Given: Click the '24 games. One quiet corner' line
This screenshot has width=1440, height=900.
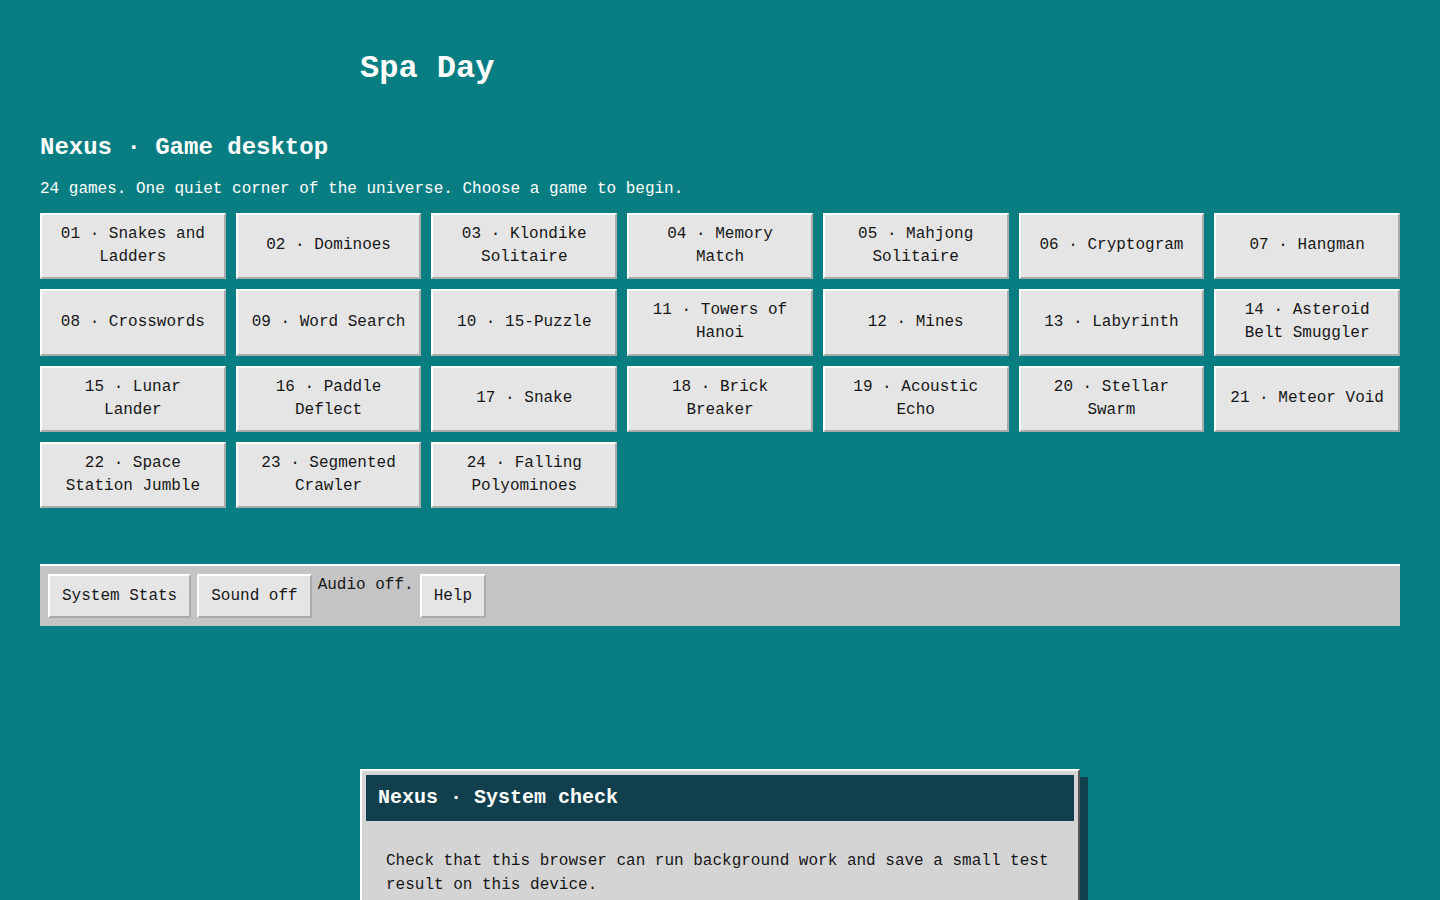Looking at the screenshot, I should (x=361, y=188).
